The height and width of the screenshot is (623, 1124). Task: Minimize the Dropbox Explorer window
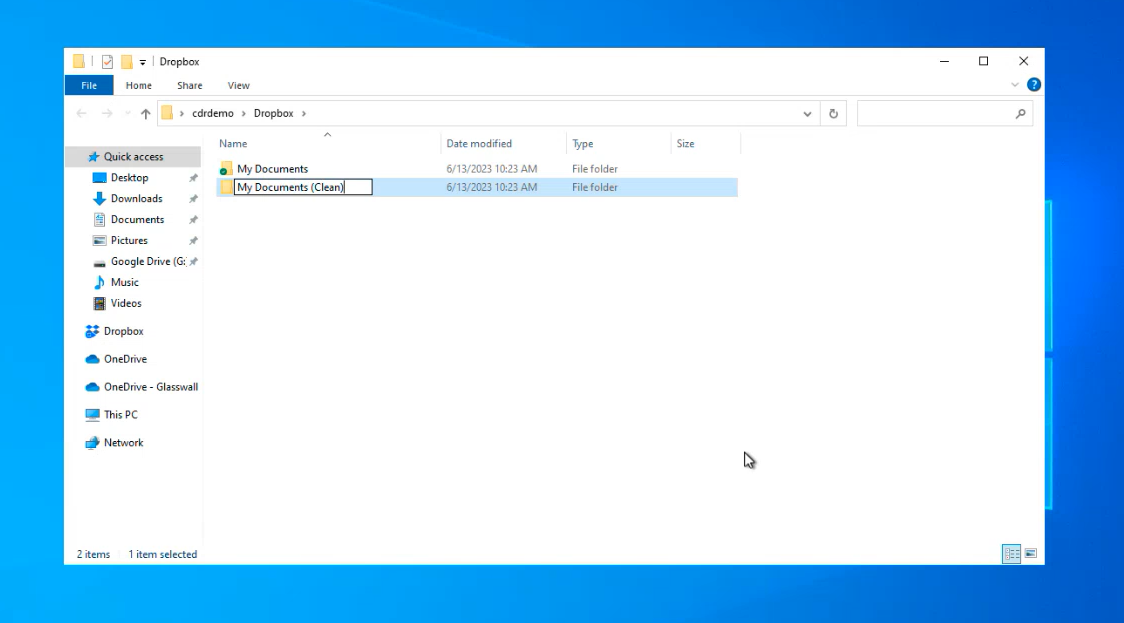(x=944, y=62)
